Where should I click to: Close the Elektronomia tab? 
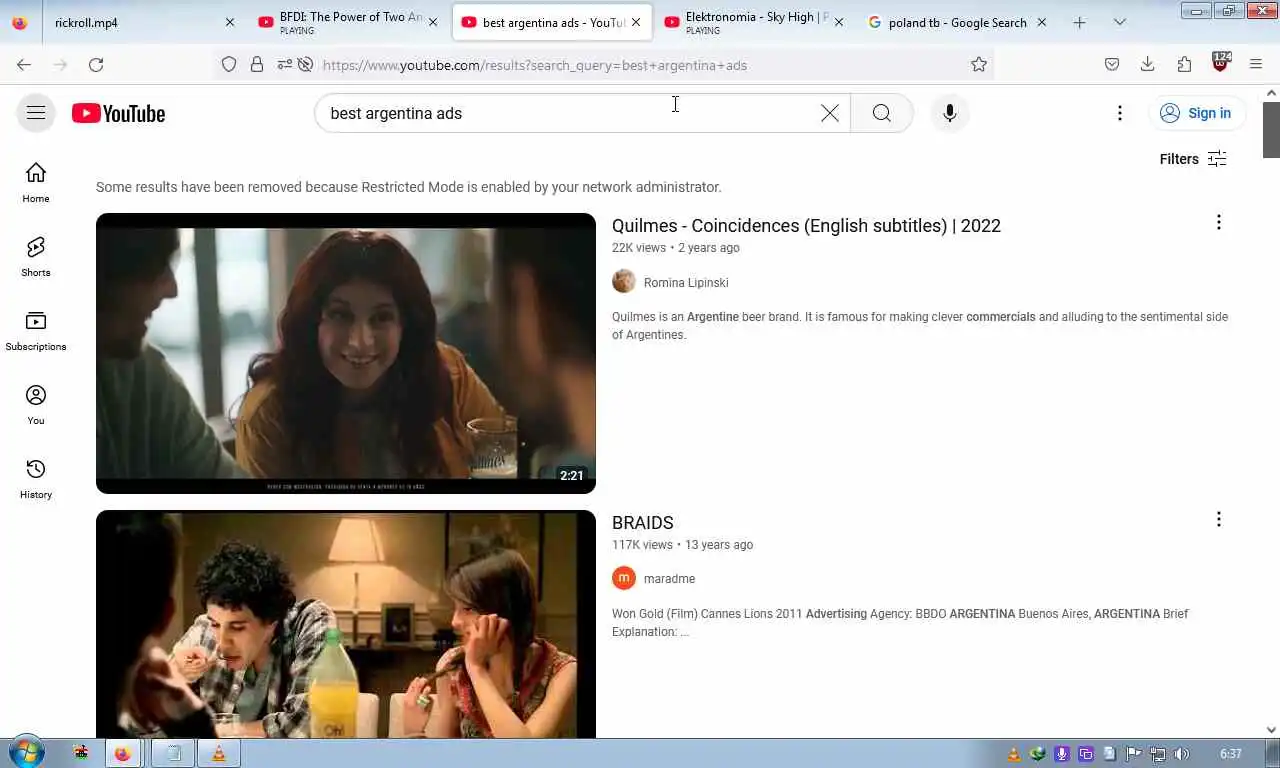[838, 22]
